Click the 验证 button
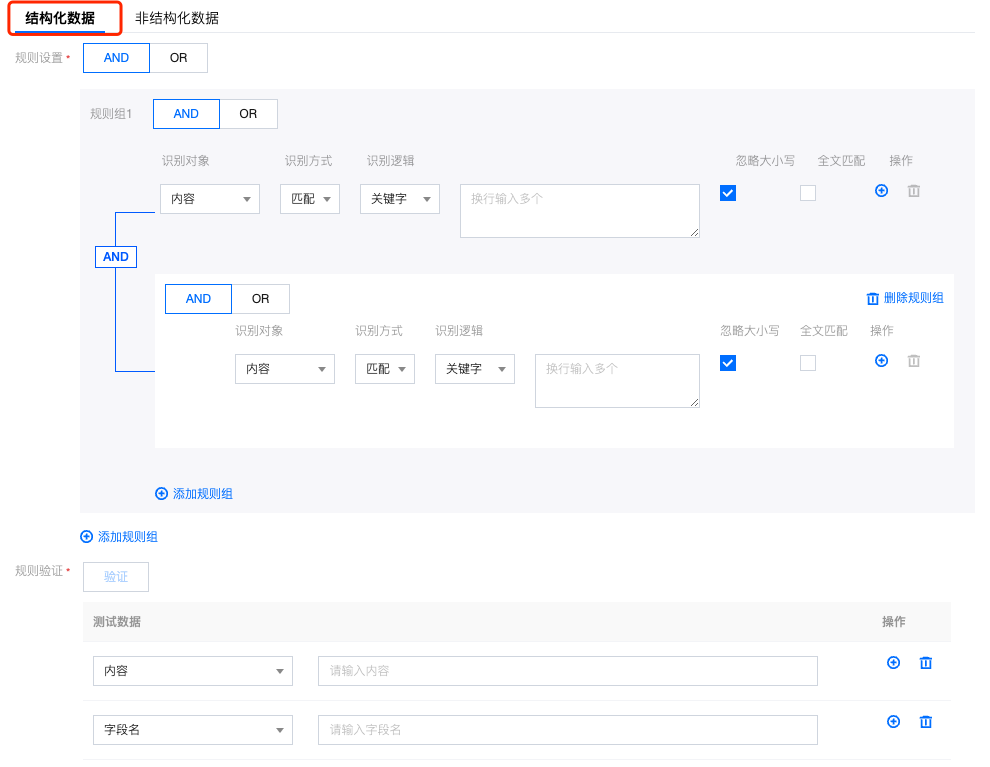Screen dimensions: 990x767 [x=116, y=577]
